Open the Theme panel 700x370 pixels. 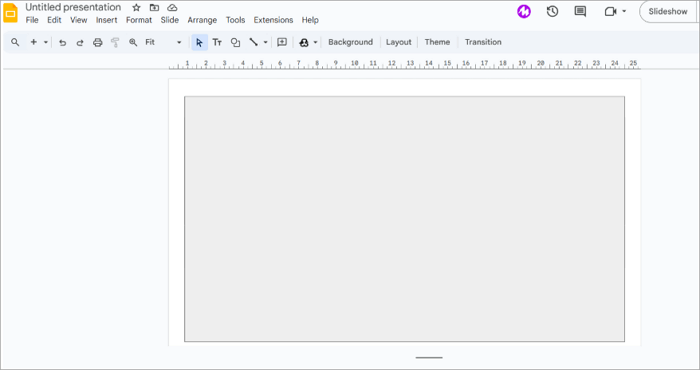point(437,42)
